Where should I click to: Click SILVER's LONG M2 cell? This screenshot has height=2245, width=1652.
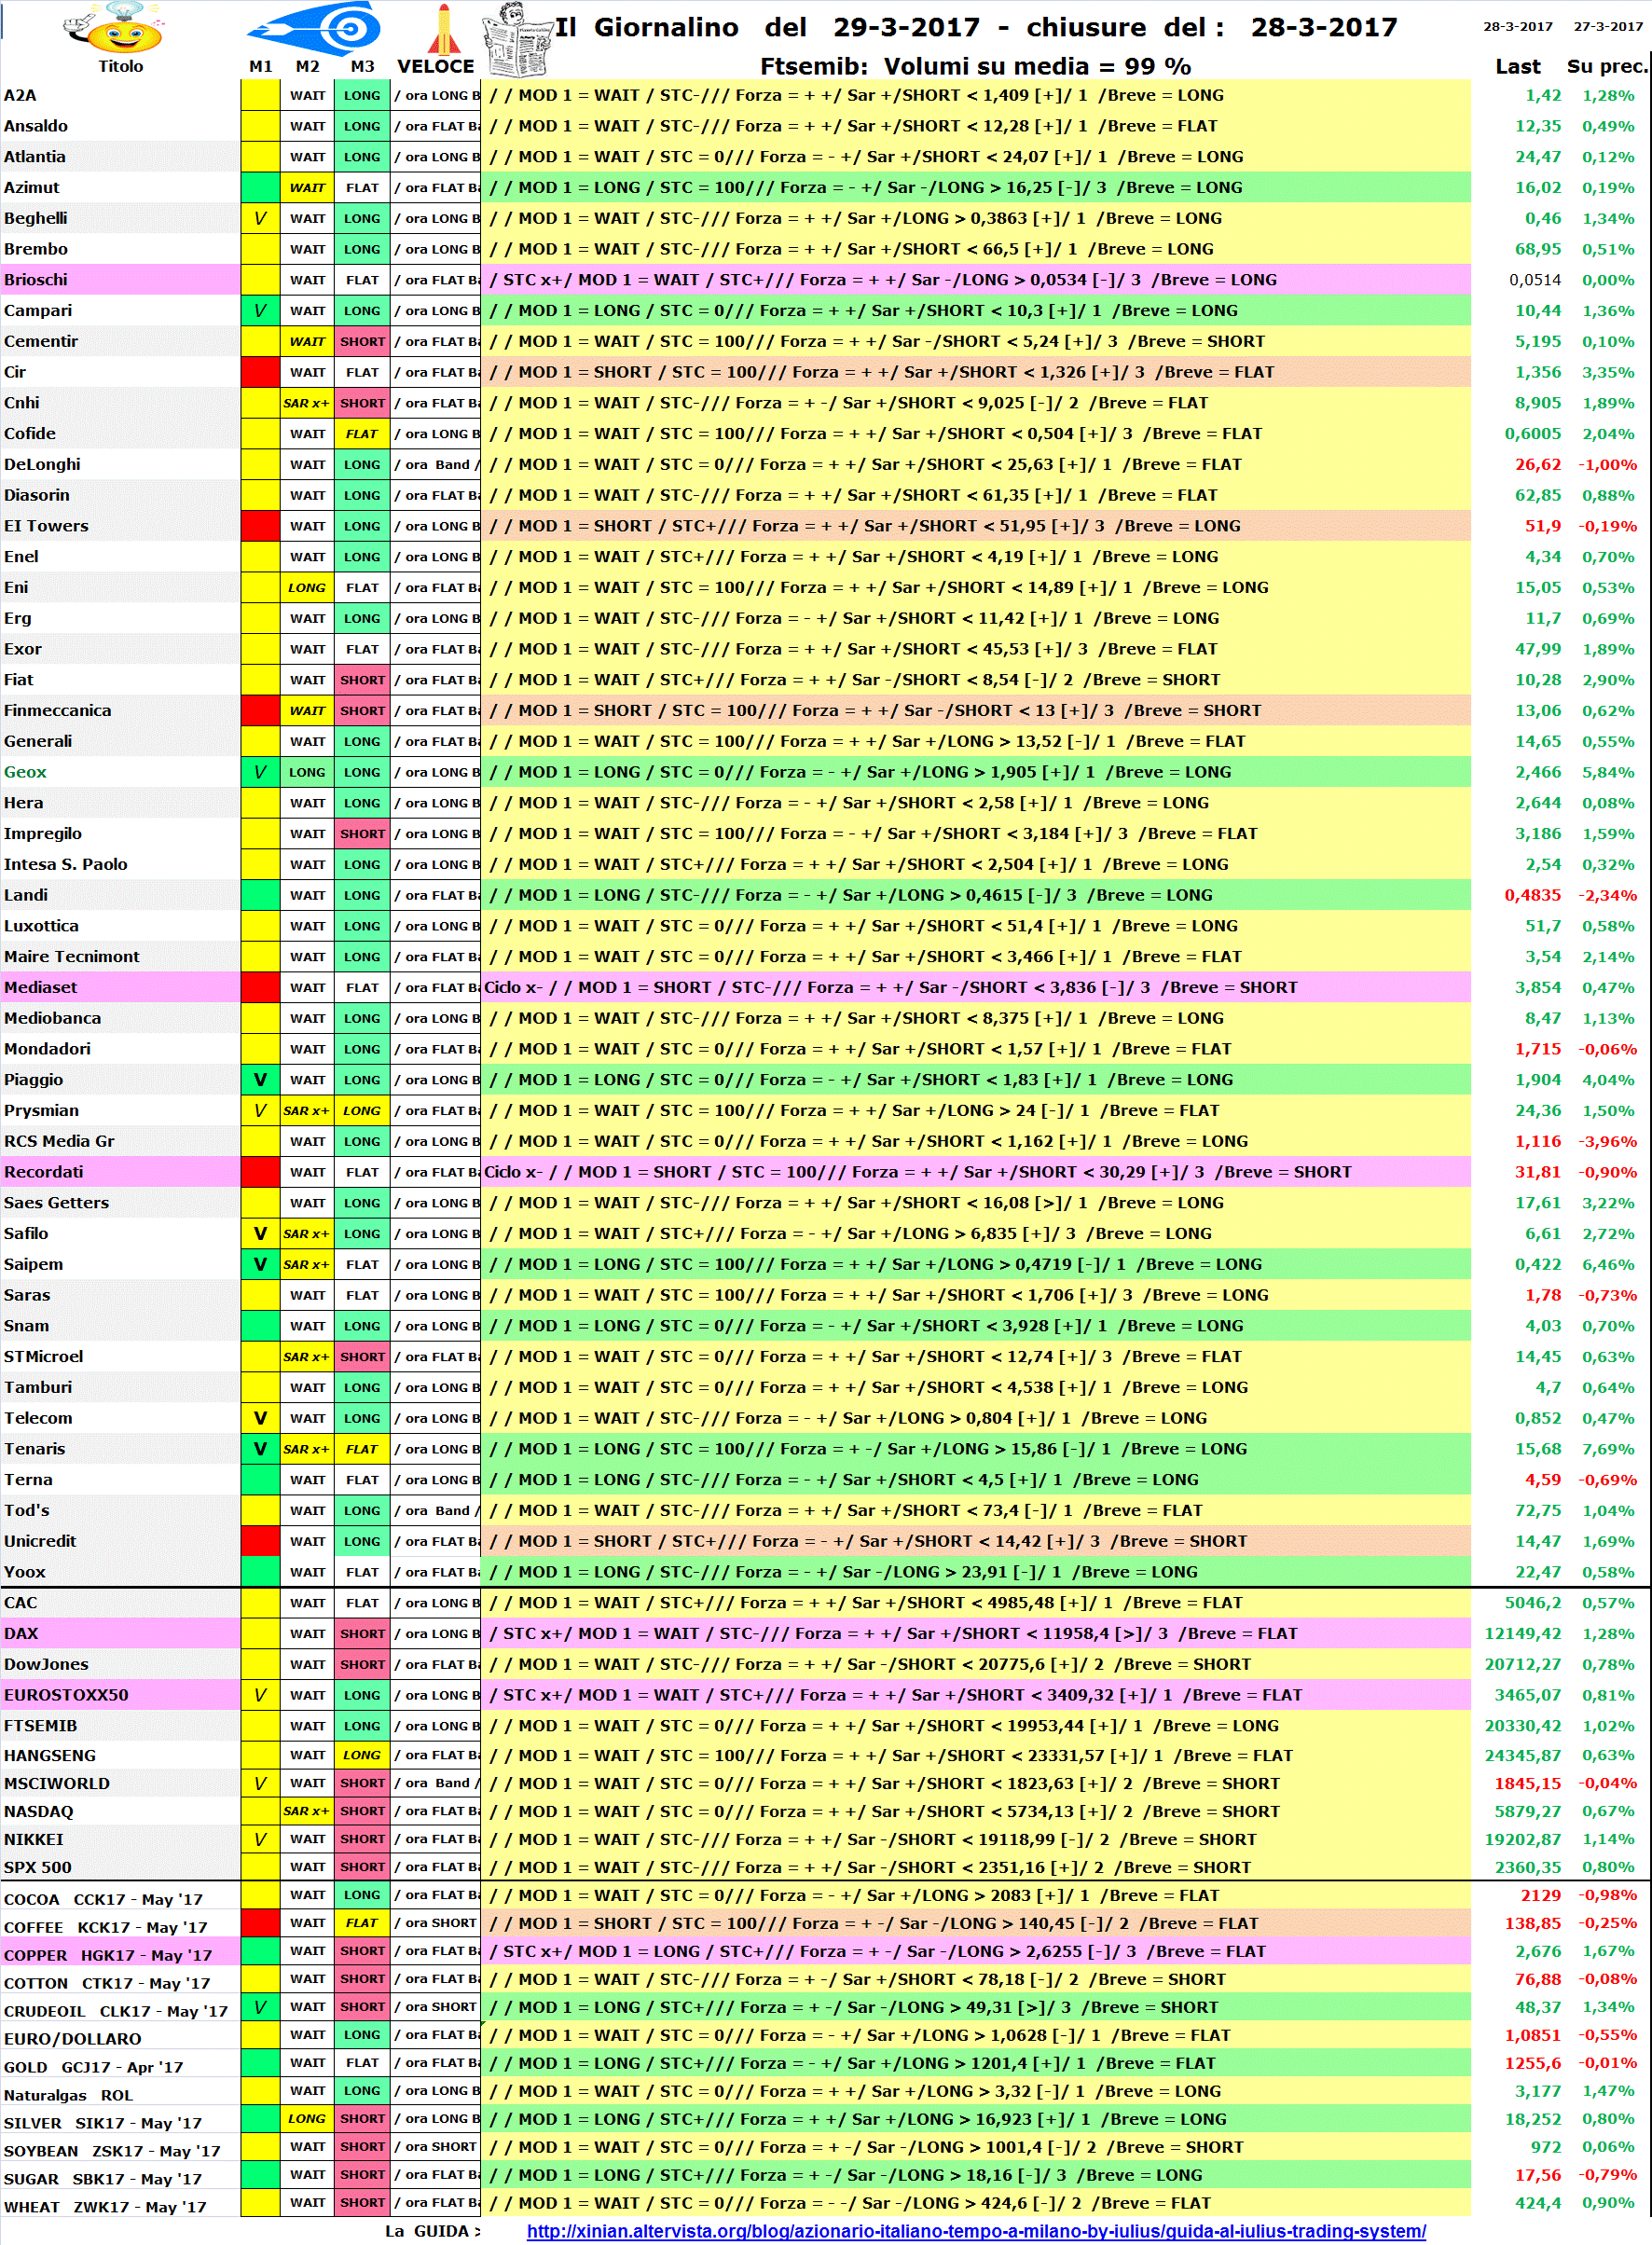[306, 2118]
